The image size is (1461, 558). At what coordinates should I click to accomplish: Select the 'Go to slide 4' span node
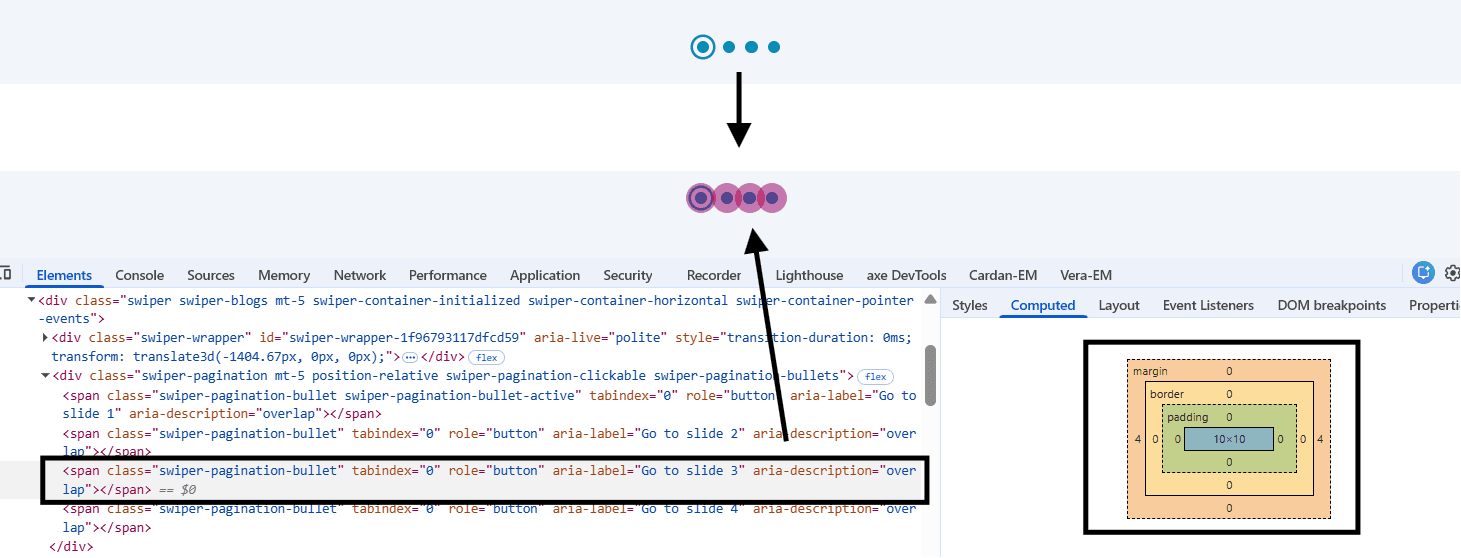489,518
